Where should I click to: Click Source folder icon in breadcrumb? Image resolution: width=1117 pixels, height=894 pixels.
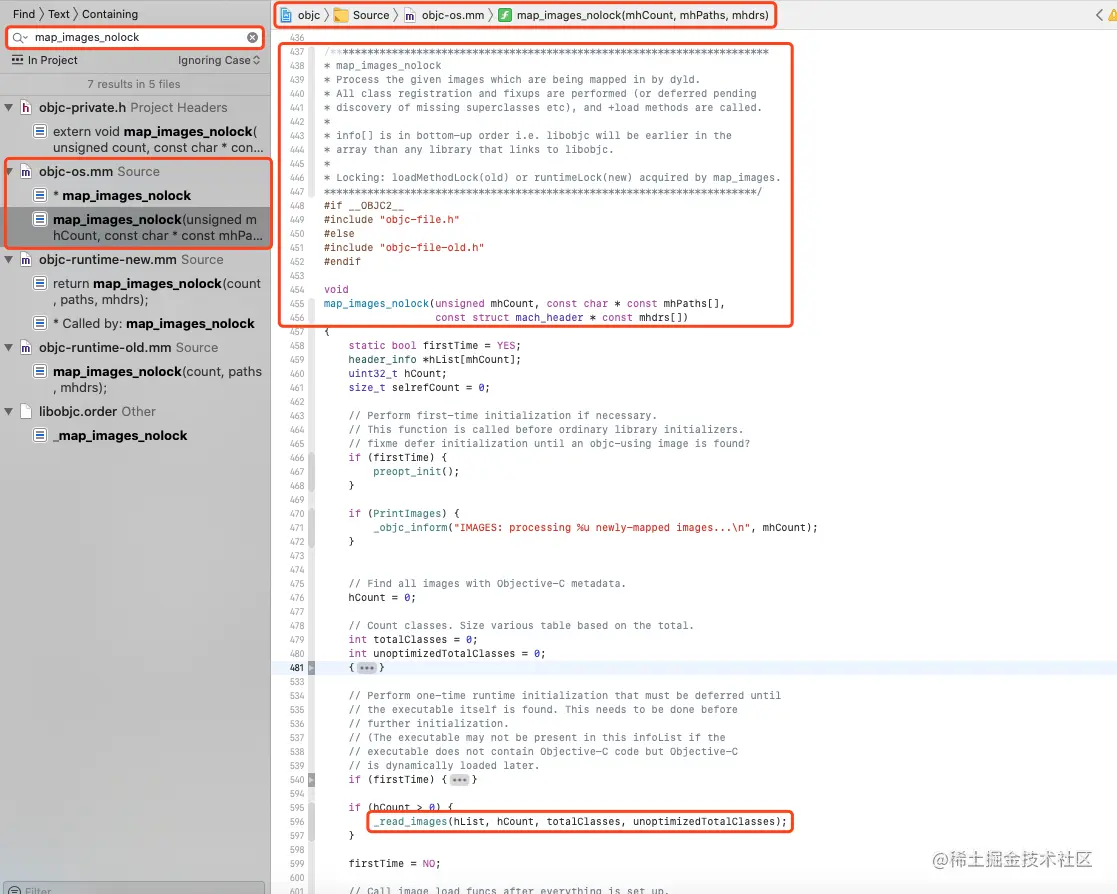click(341, 15)
